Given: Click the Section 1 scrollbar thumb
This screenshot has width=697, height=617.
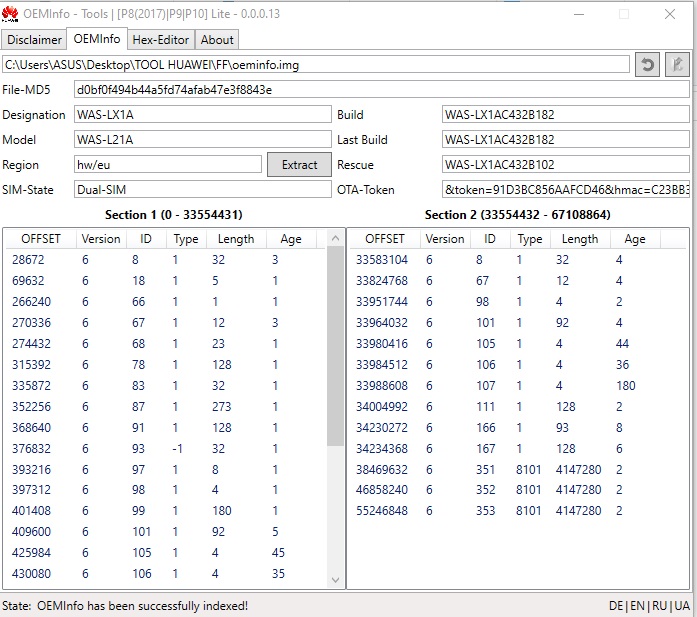Looking at the screenshot, I should tap(336, 346).
